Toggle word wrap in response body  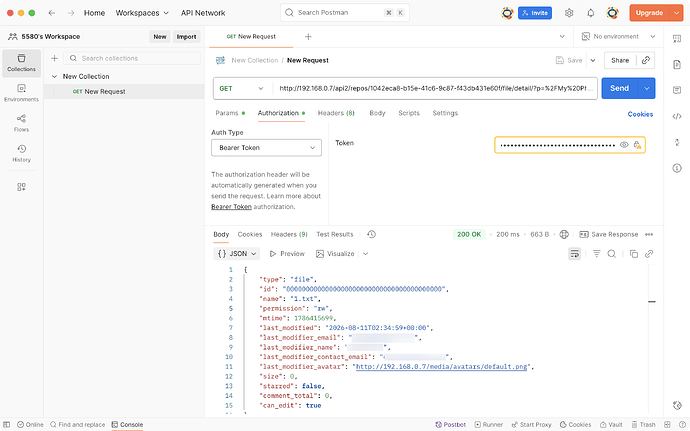coord(574,254)
